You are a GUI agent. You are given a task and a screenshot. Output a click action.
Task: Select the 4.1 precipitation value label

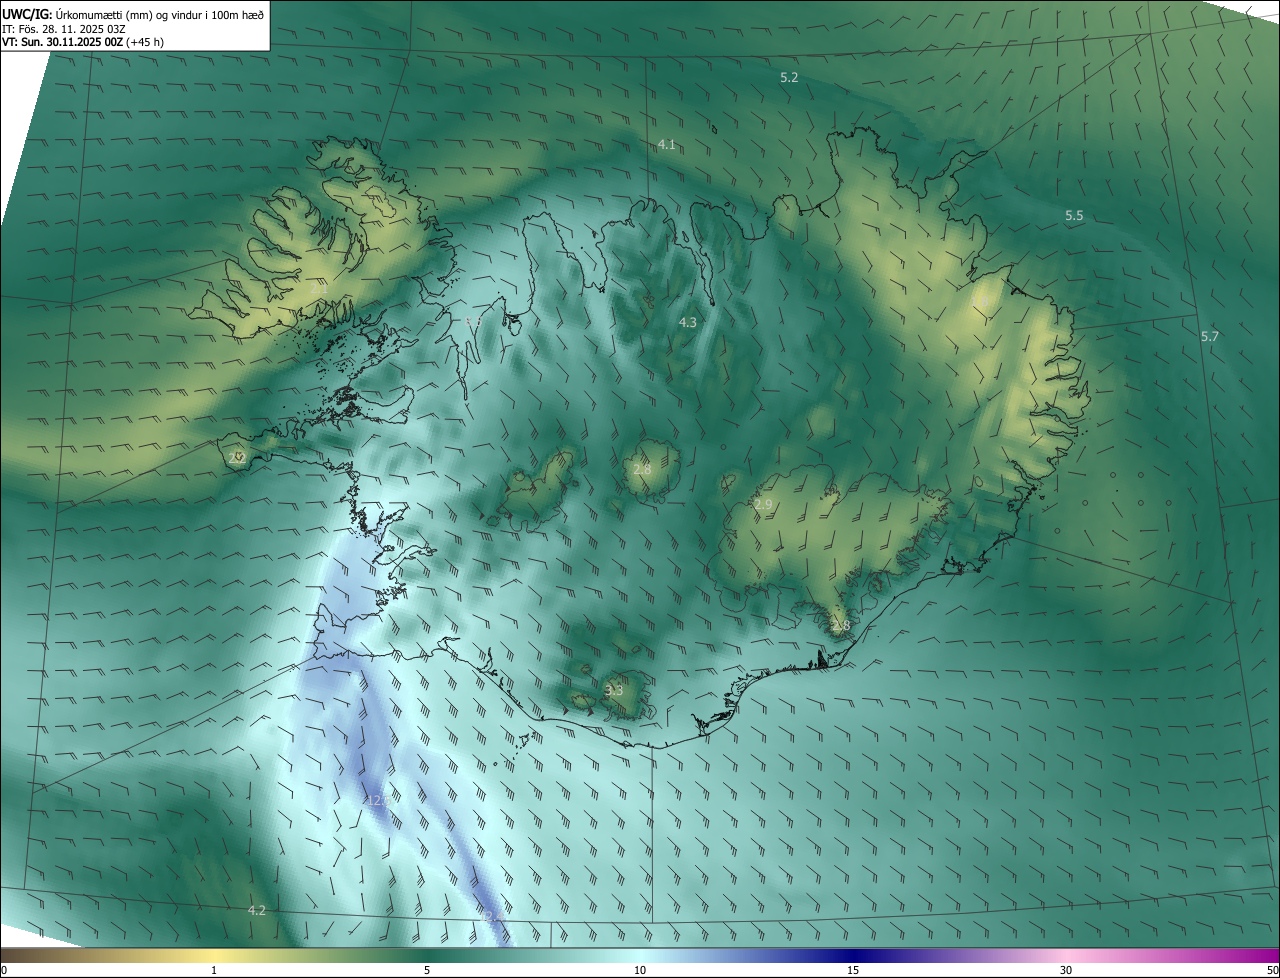tap(666, 145)
